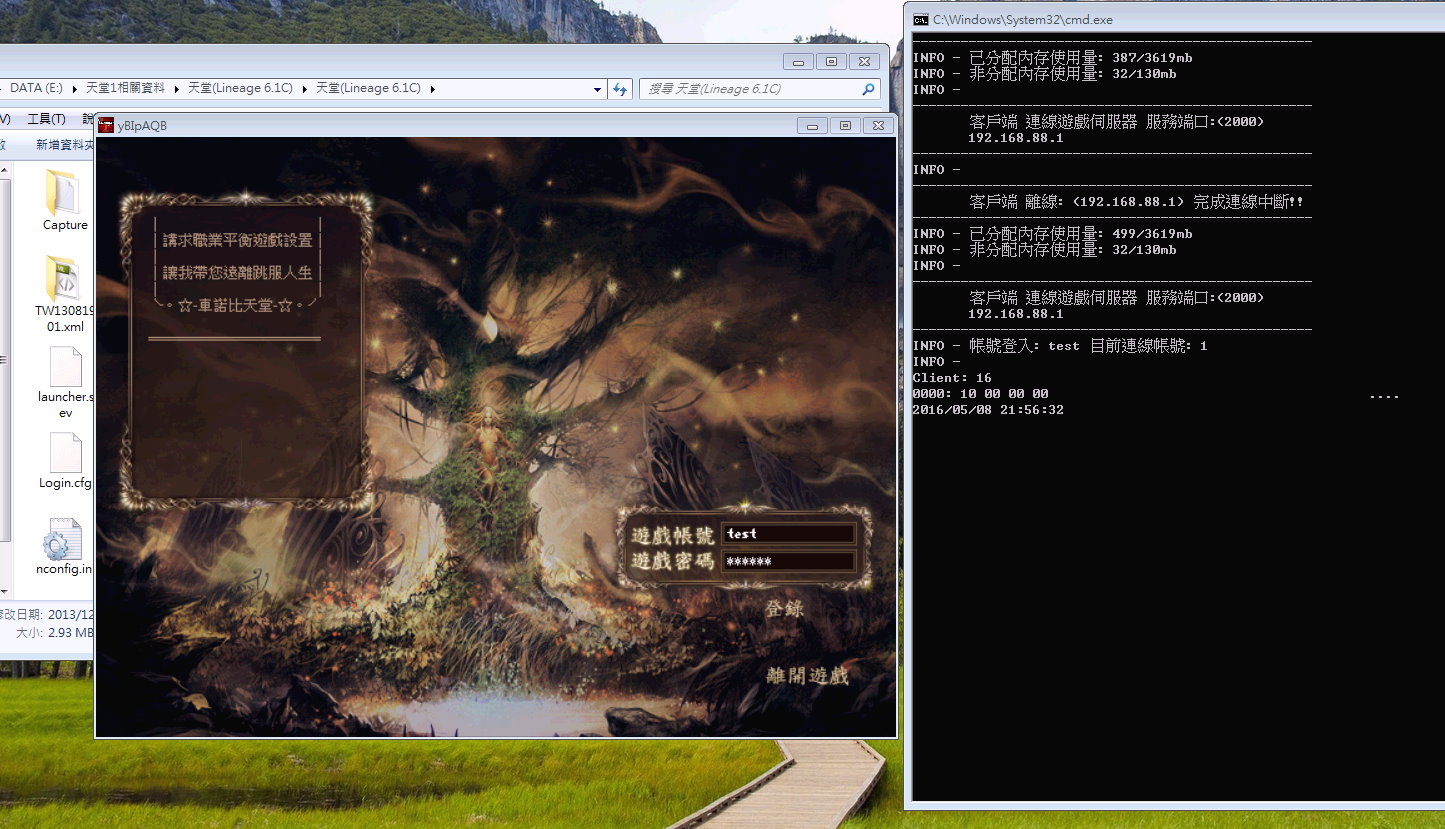Select the Login.cfg file icon

(x=65, y=452)
